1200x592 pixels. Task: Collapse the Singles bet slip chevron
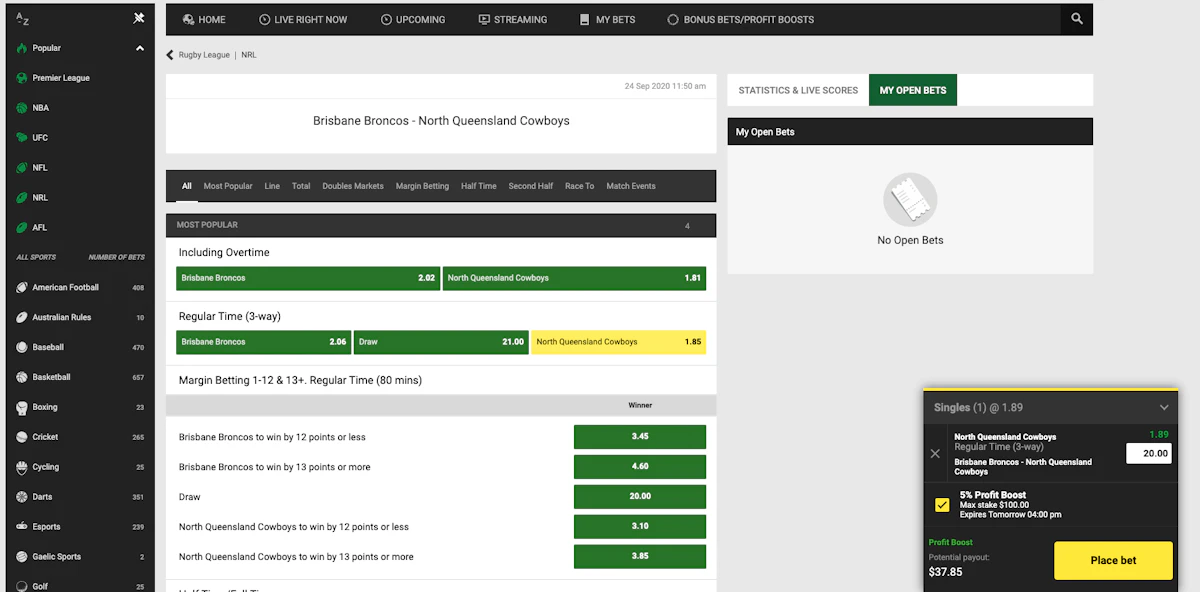[x=1164, y=408]
